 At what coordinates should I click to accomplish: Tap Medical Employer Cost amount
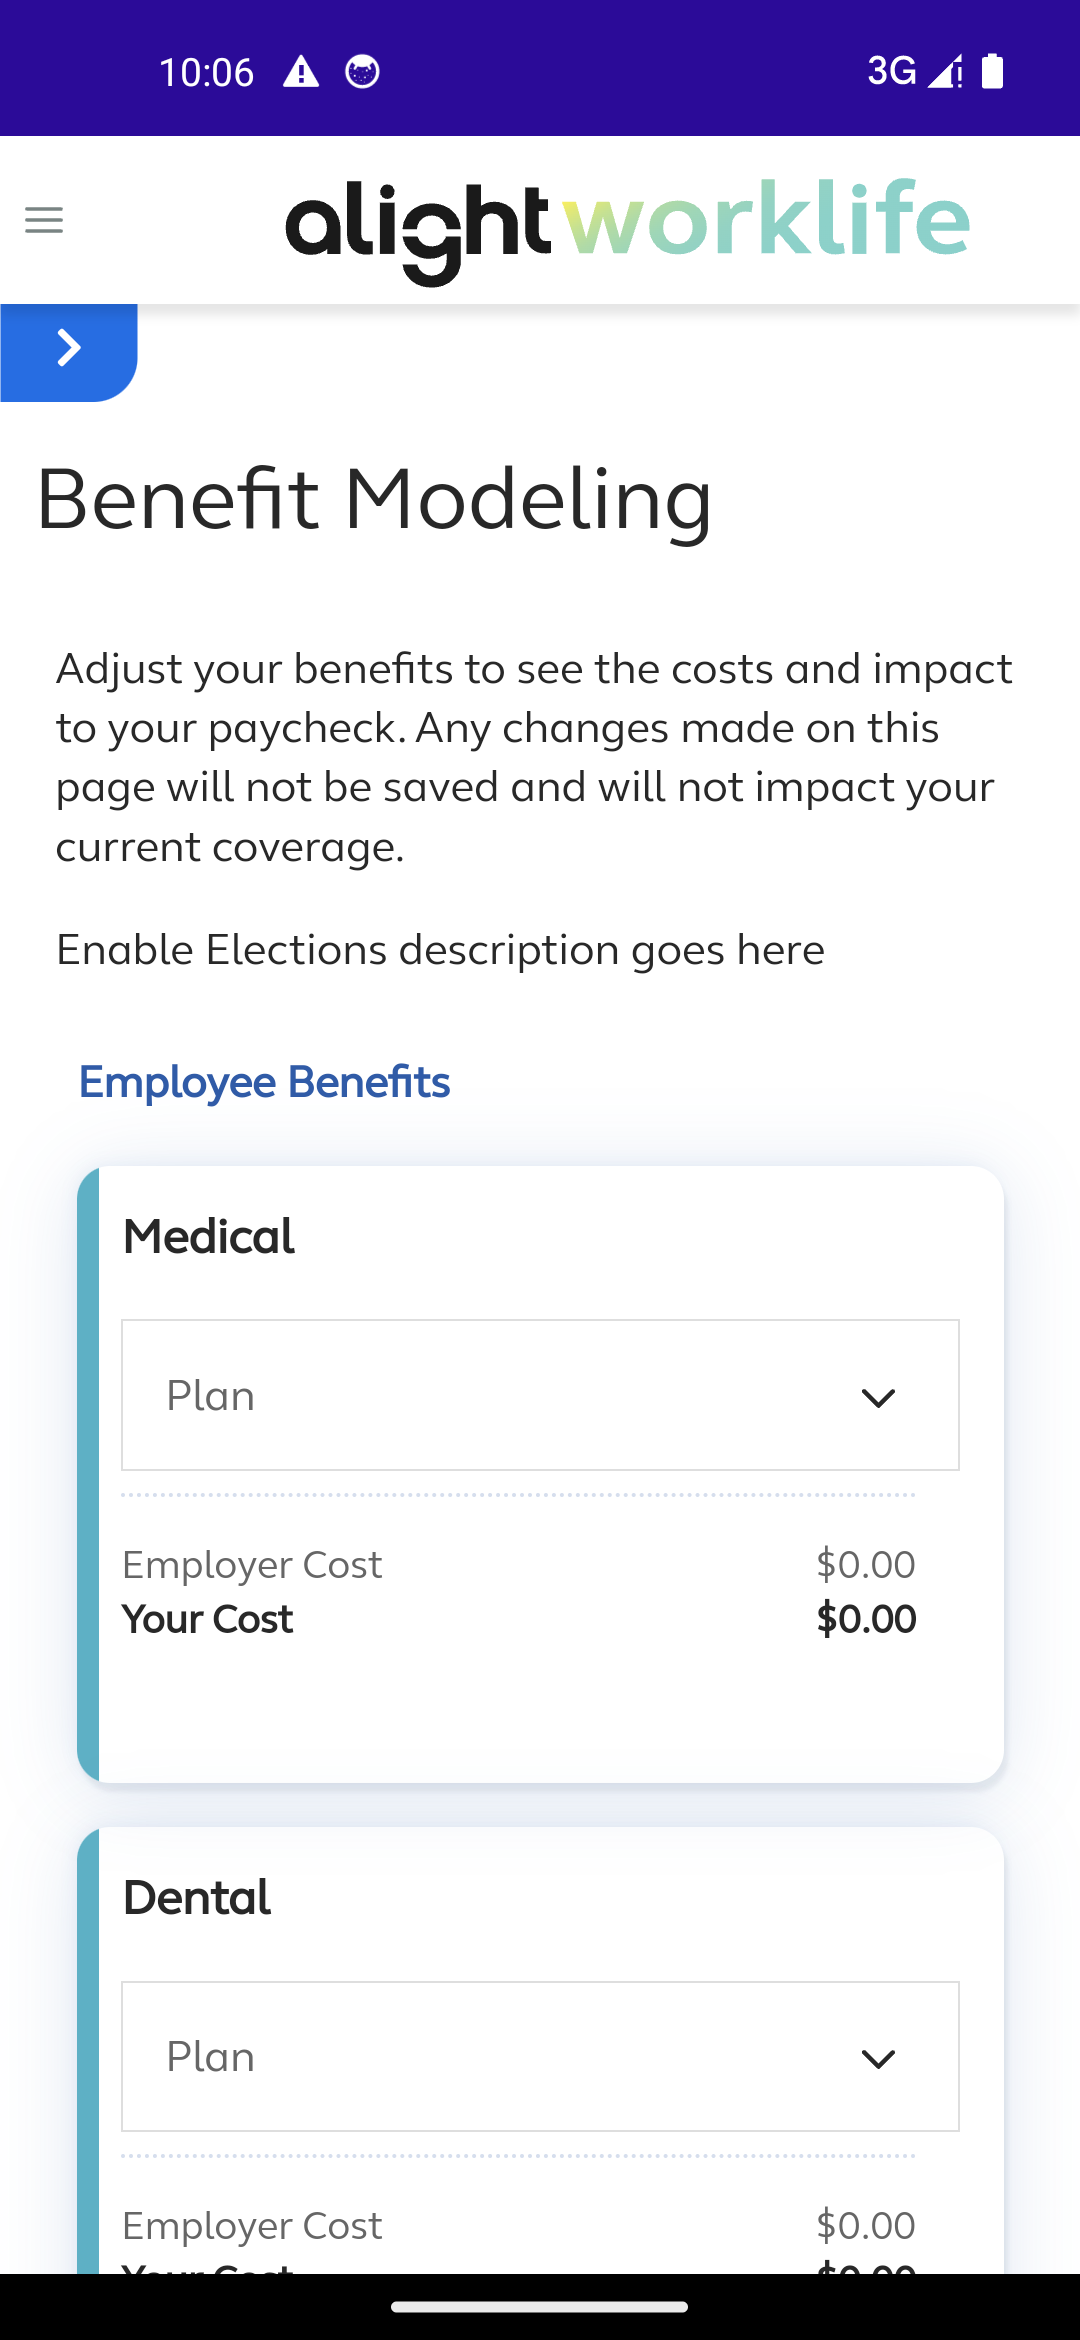866,1564
